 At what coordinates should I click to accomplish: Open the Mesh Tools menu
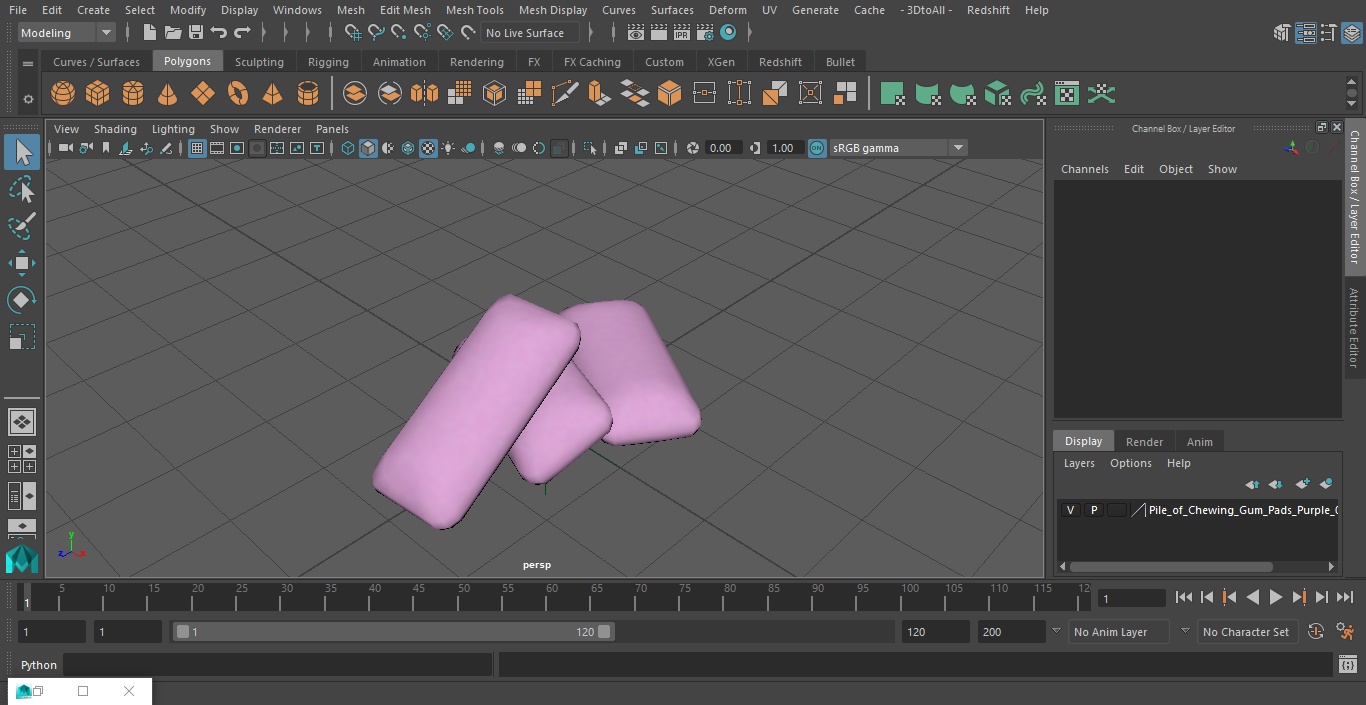[474, 10]
